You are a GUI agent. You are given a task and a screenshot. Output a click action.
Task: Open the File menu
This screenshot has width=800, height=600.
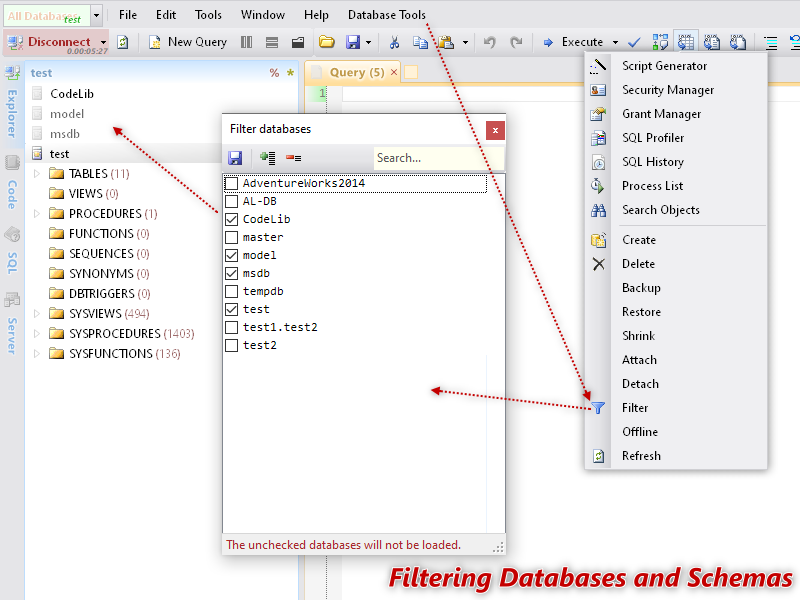pyautogui.click(x=128, y=15)
